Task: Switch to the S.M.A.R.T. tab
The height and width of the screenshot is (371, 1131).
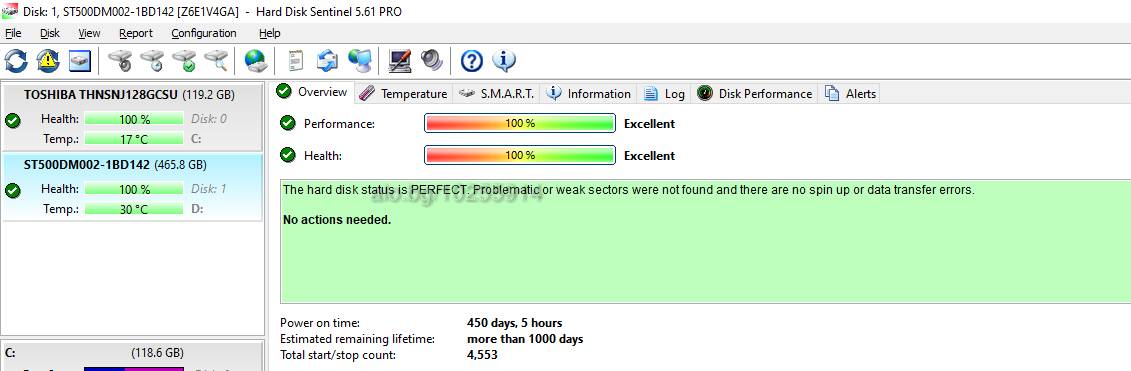Action: [x=498, y=94]
